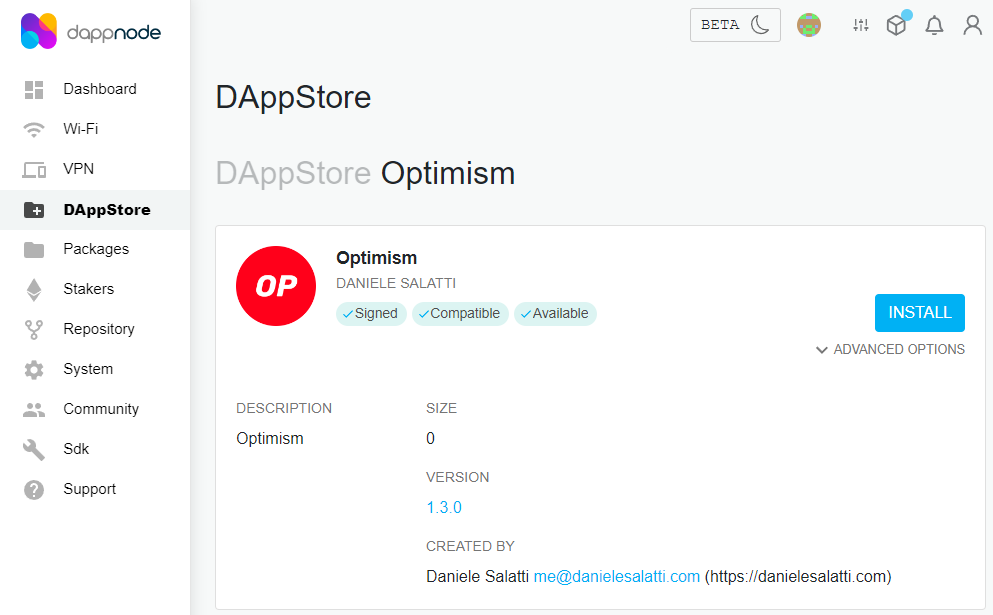This screenshot has width=993, height=615.
Task: Click the Support question mark icon
Action: (34, 490)
